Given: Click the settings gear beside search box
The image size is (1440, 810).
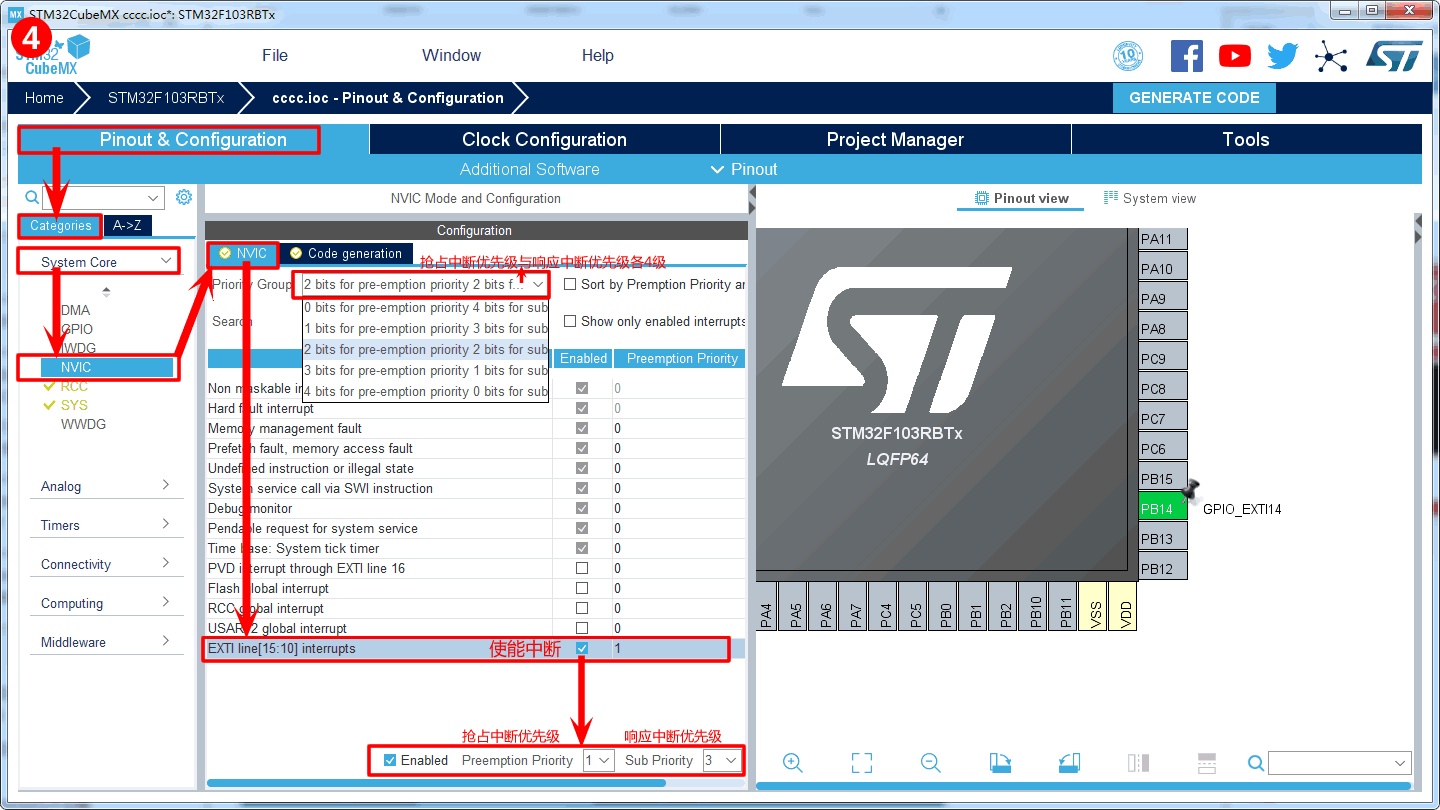Looking at the screenshot, I should pos(184,197).
